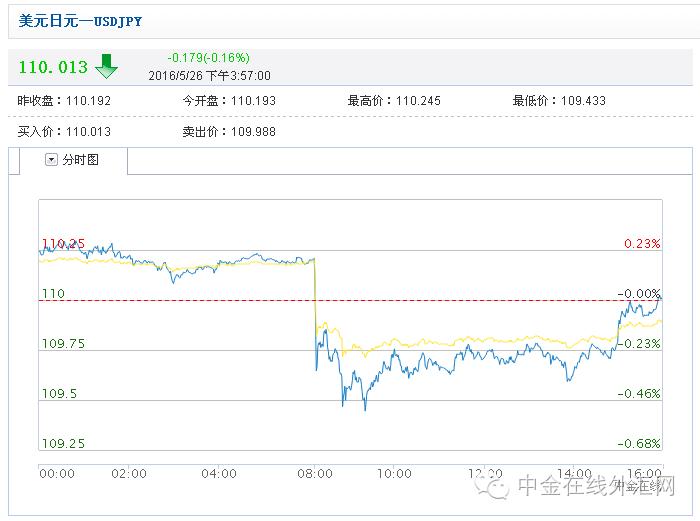
Task: Click 最高价 value 110.245
Action: point(418,101)
